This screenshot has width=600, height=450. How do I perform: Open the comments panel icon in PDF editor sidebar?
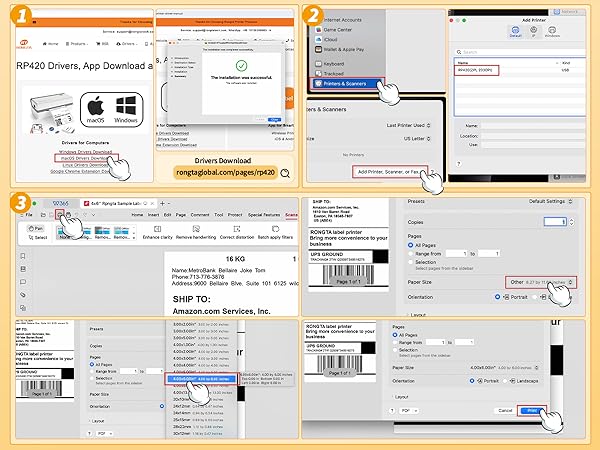[23, 282]
